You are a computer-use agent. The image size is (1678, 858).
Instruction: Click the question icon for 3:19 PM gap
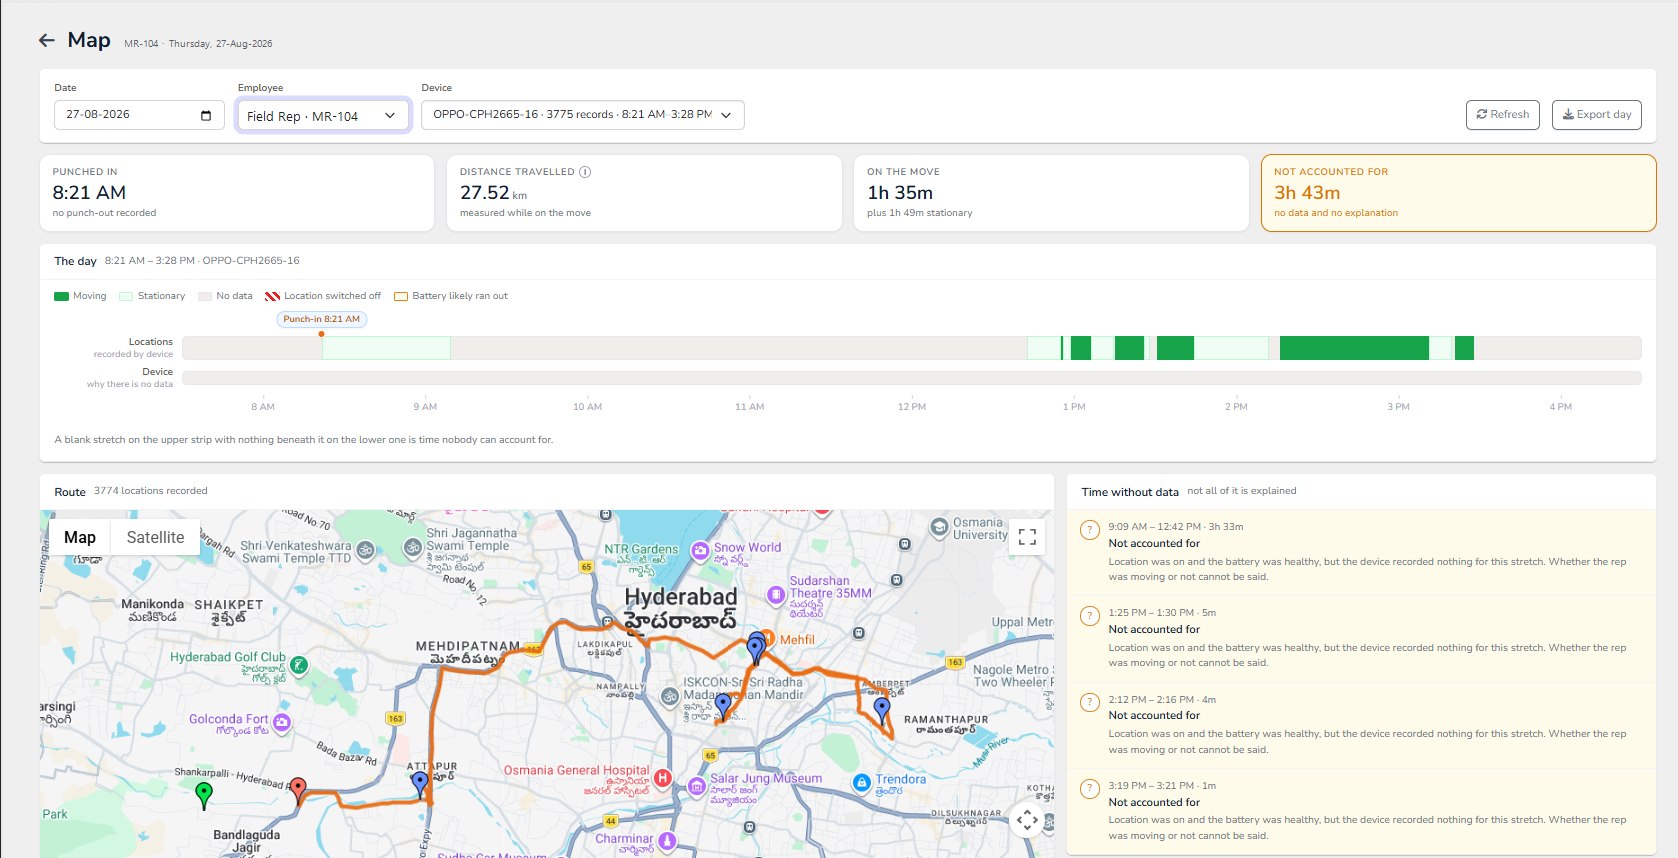(x=1090, y=789)
